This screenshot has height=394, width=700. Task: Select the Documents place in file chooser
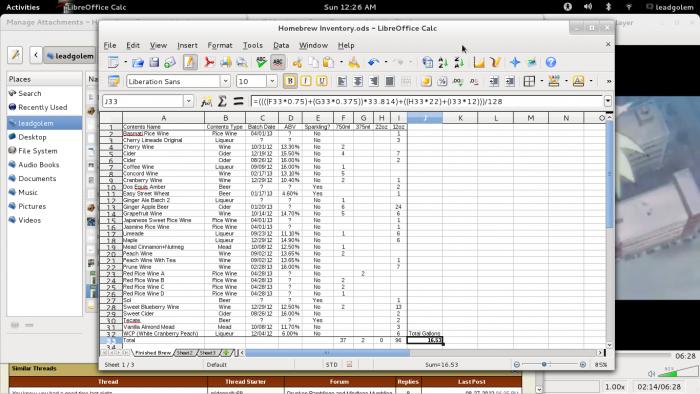[37, 178]
